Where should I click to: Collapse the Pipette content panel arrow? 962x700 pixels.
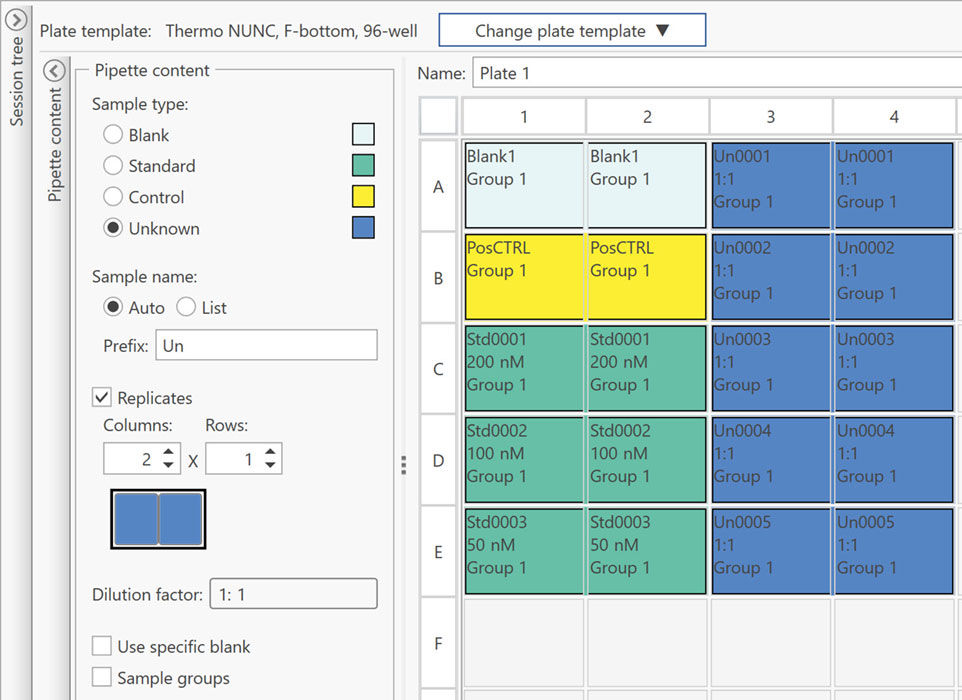[55, 71]
